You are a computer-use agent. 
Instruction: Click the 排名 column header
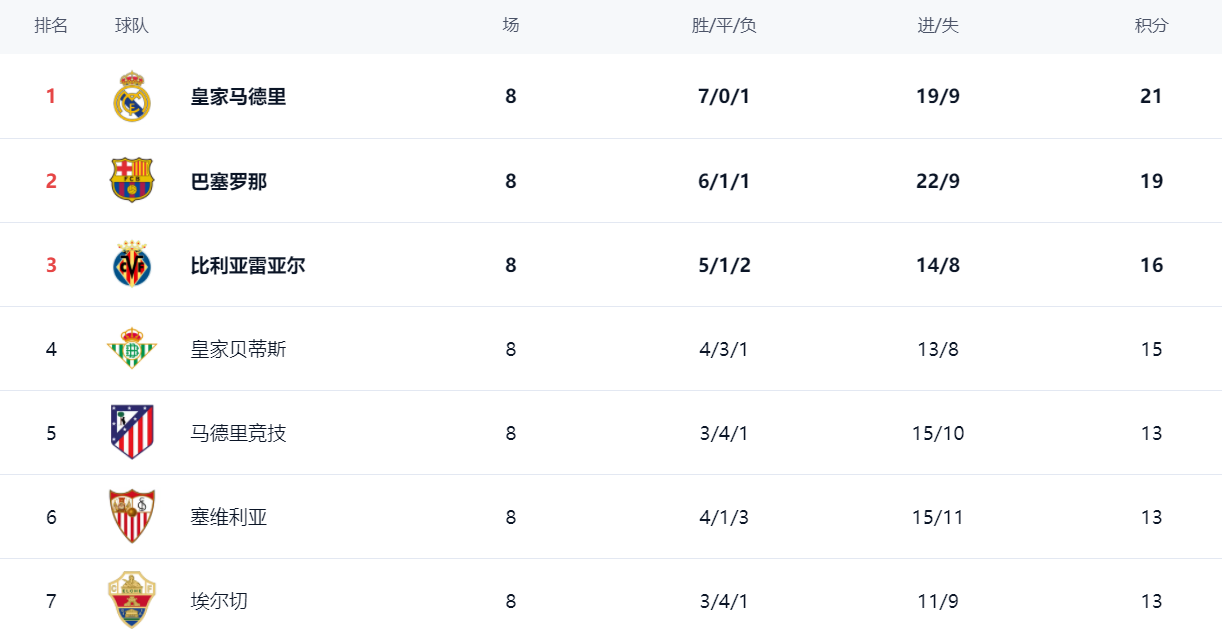[x=51, y=26]
